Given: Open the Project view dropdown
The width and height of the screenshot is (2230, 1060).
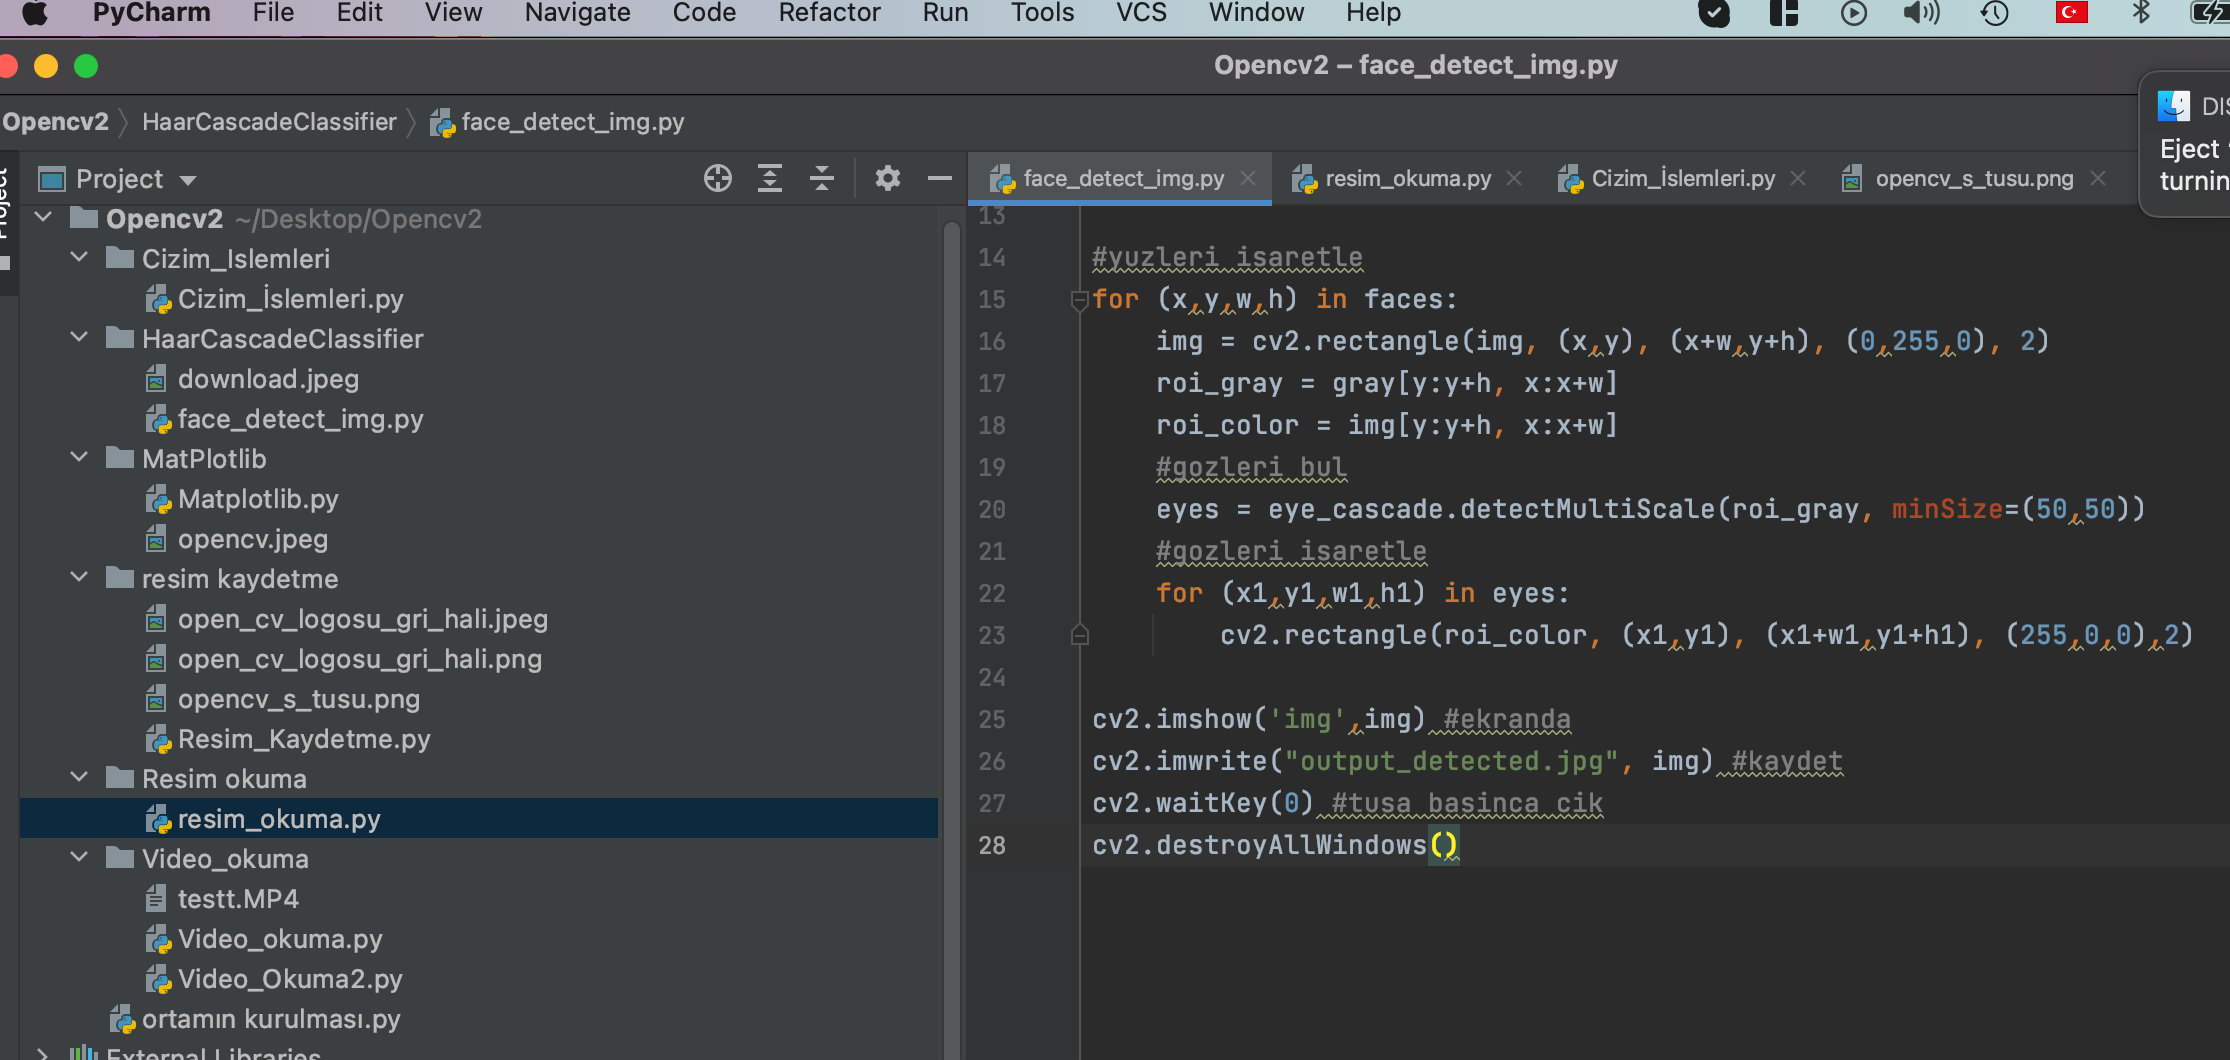Looking at the screenshot, I should [x=188, y=180].
